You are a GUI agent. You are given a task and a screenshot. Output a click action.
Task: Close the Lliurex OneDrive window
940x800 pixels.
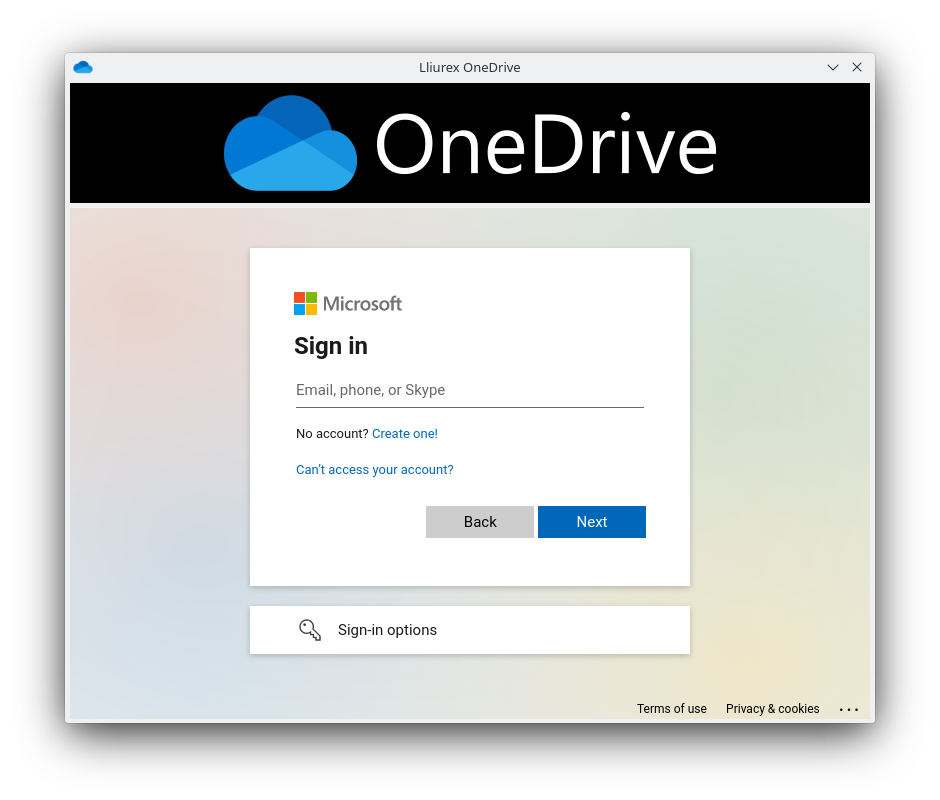[857, 67]
